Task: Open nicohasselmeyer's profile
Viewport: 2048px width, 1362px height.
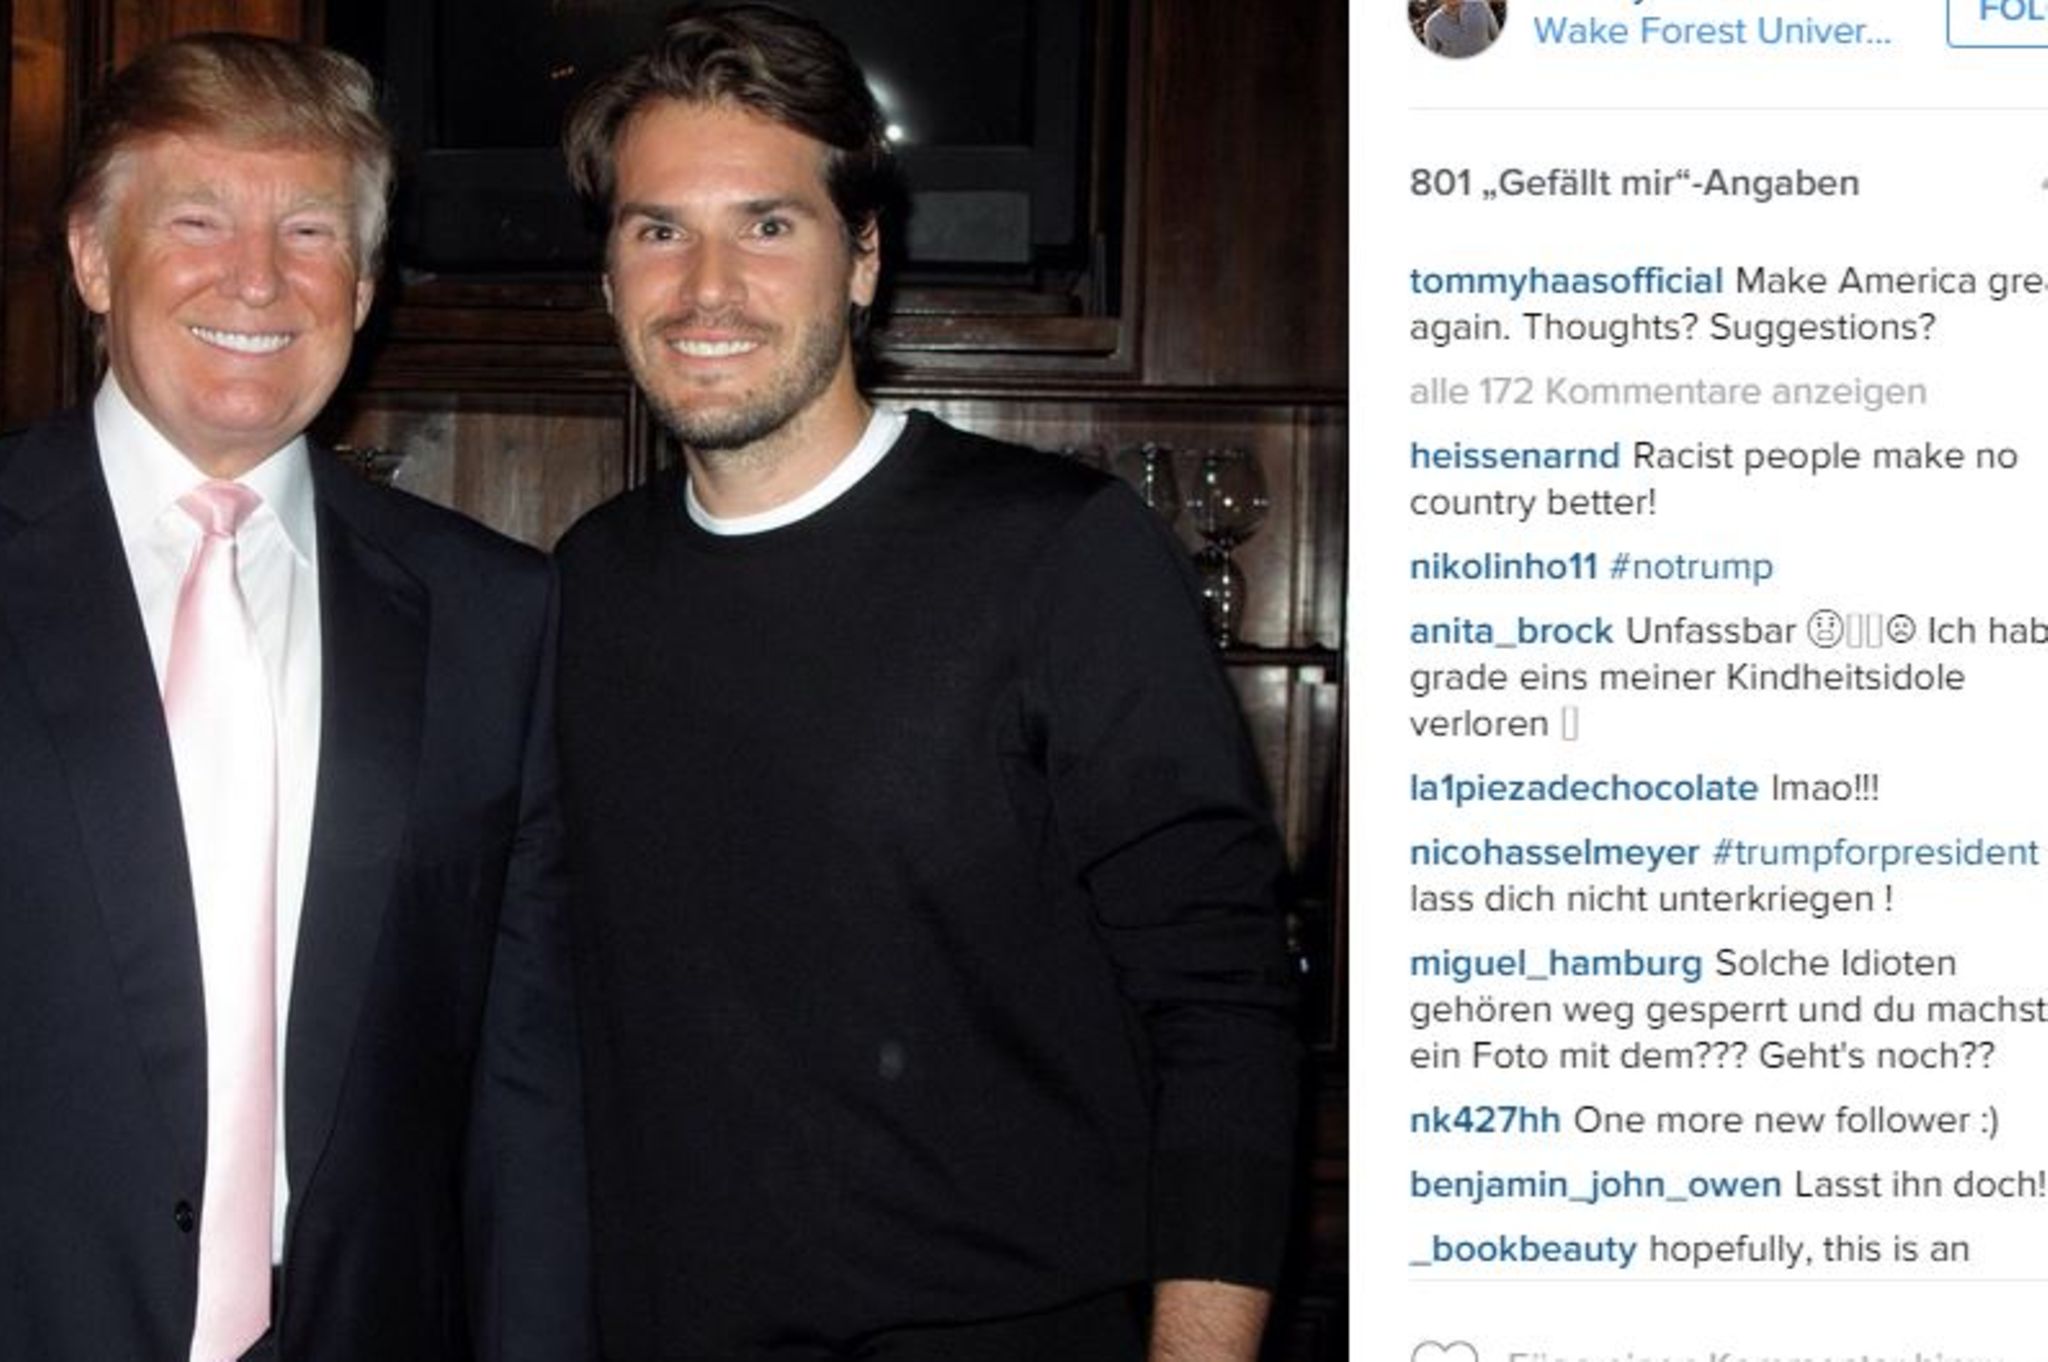Action: click(x=1554, y=853)
